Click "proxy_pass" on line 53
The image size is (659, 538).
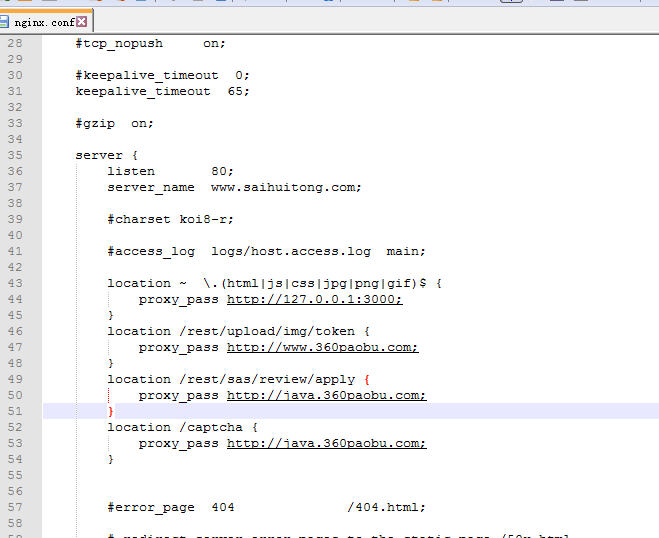point(179,443)
